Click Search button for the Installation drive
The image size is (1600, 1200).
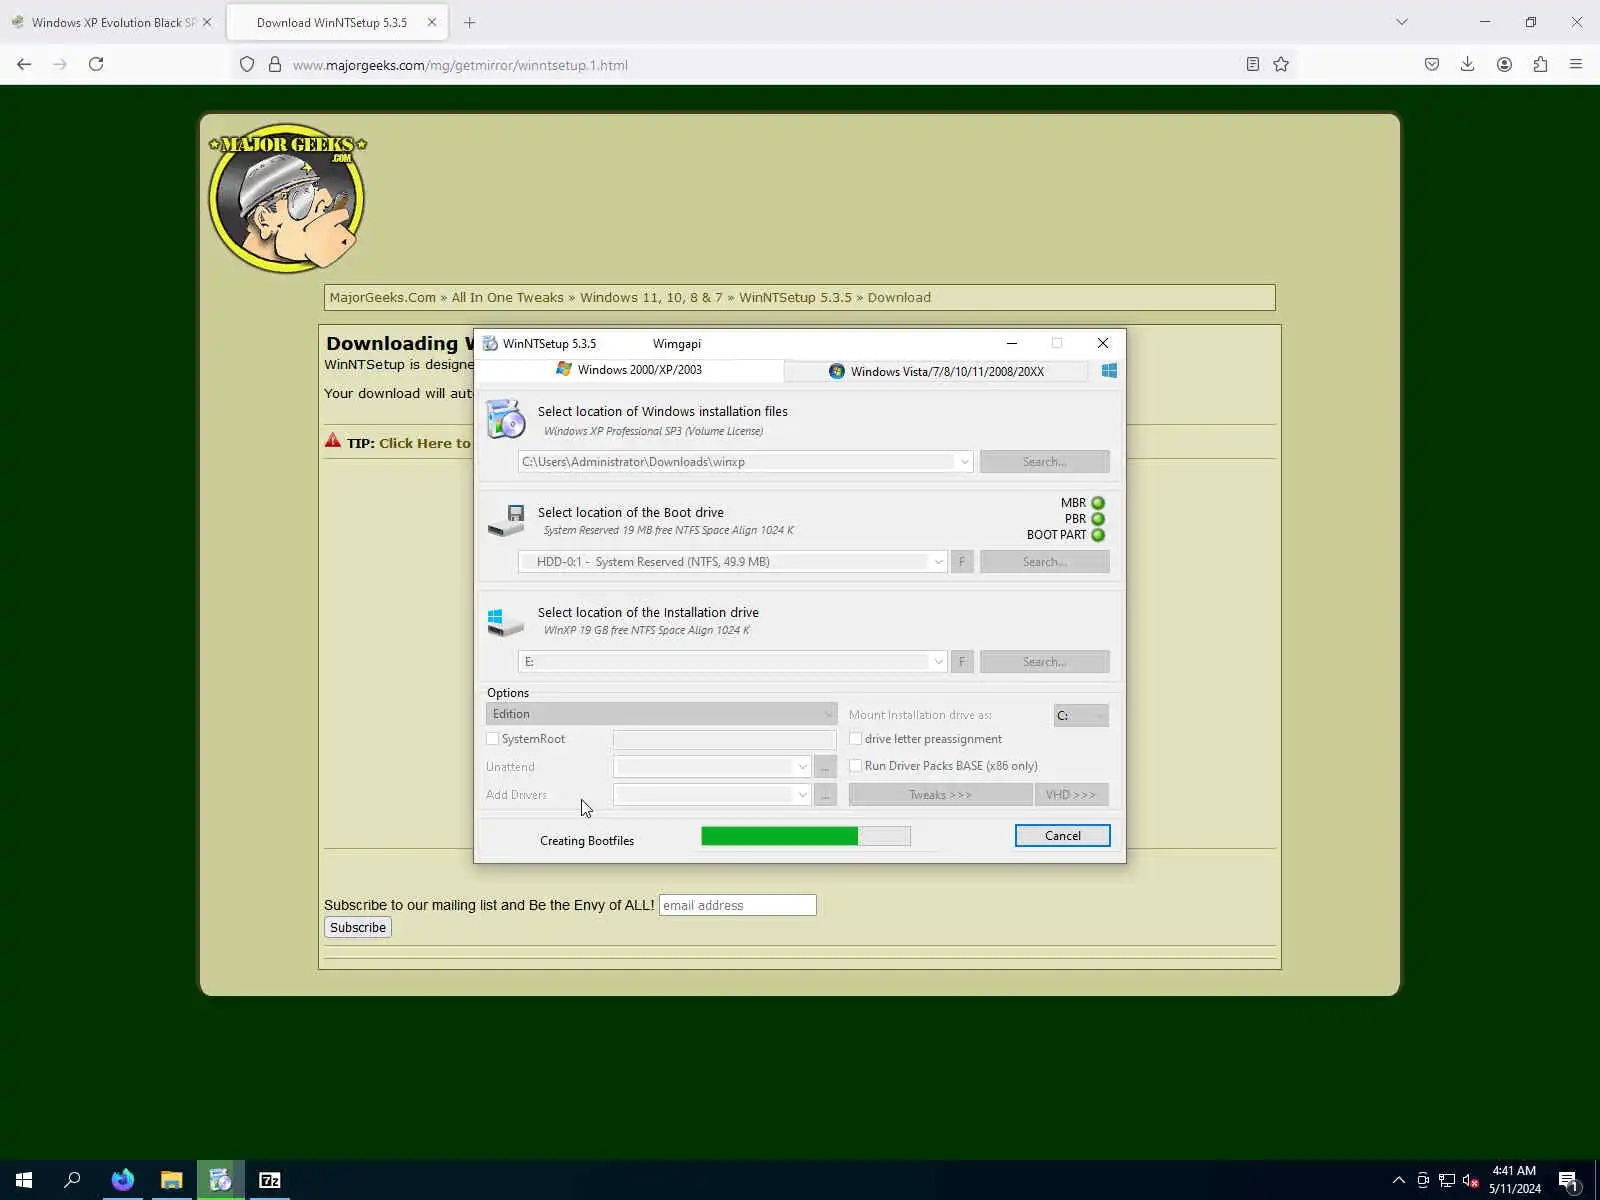1045,662
